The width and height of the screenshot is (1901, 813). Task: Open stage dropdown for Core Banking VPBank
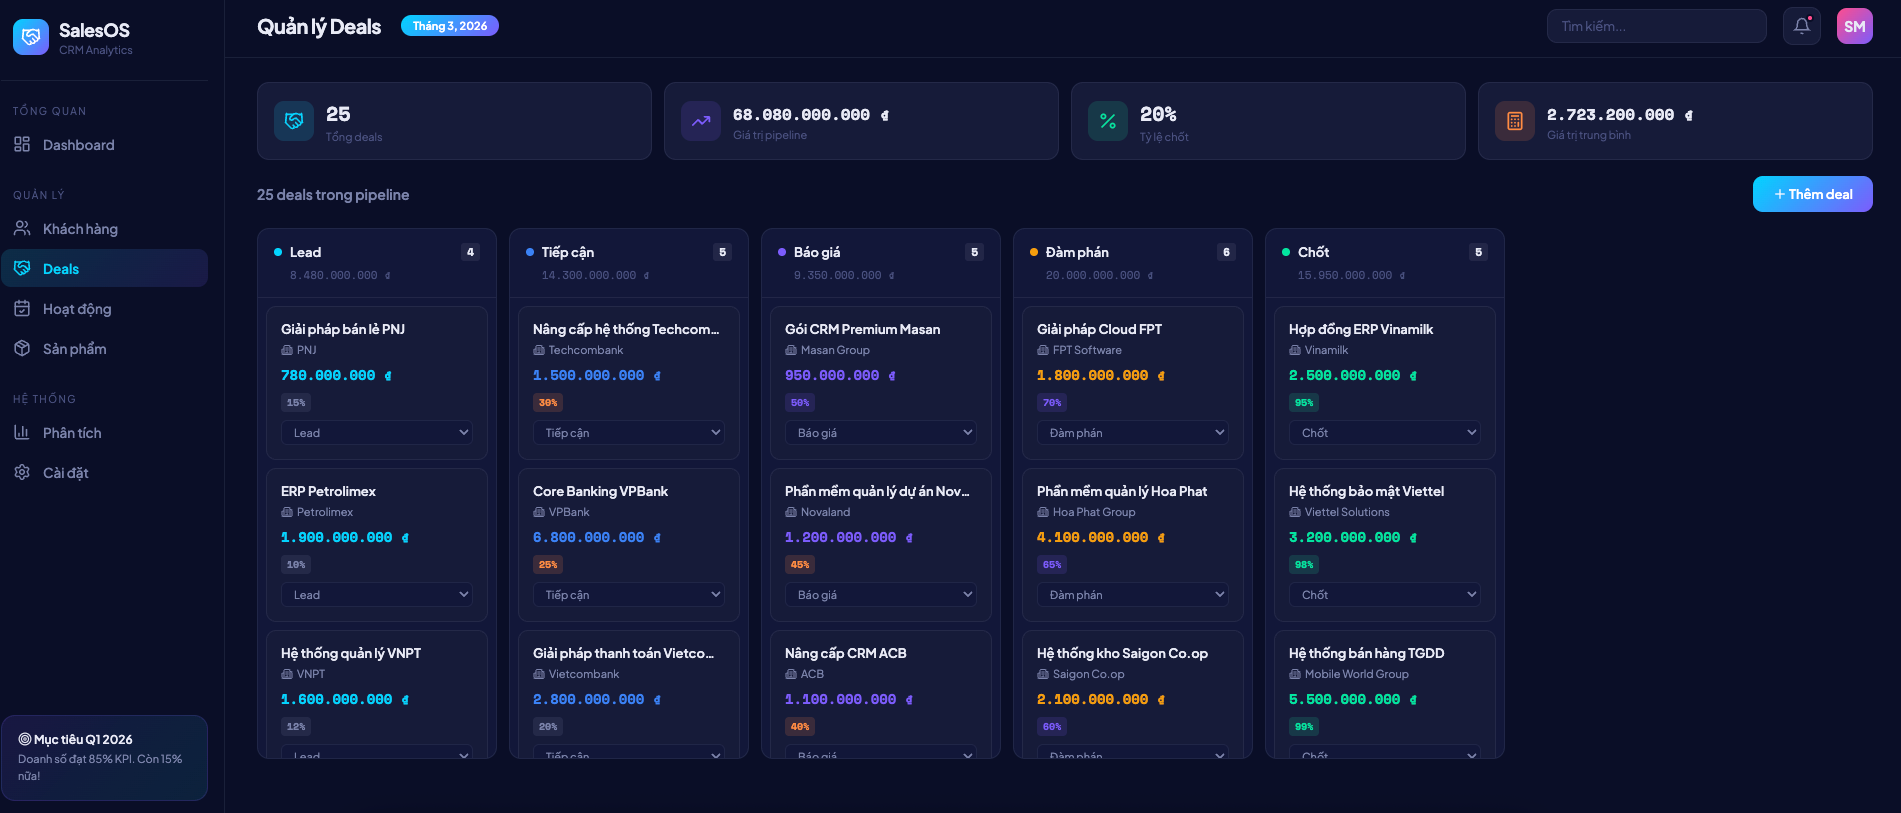pyautogui.click(x=629, y=595)
